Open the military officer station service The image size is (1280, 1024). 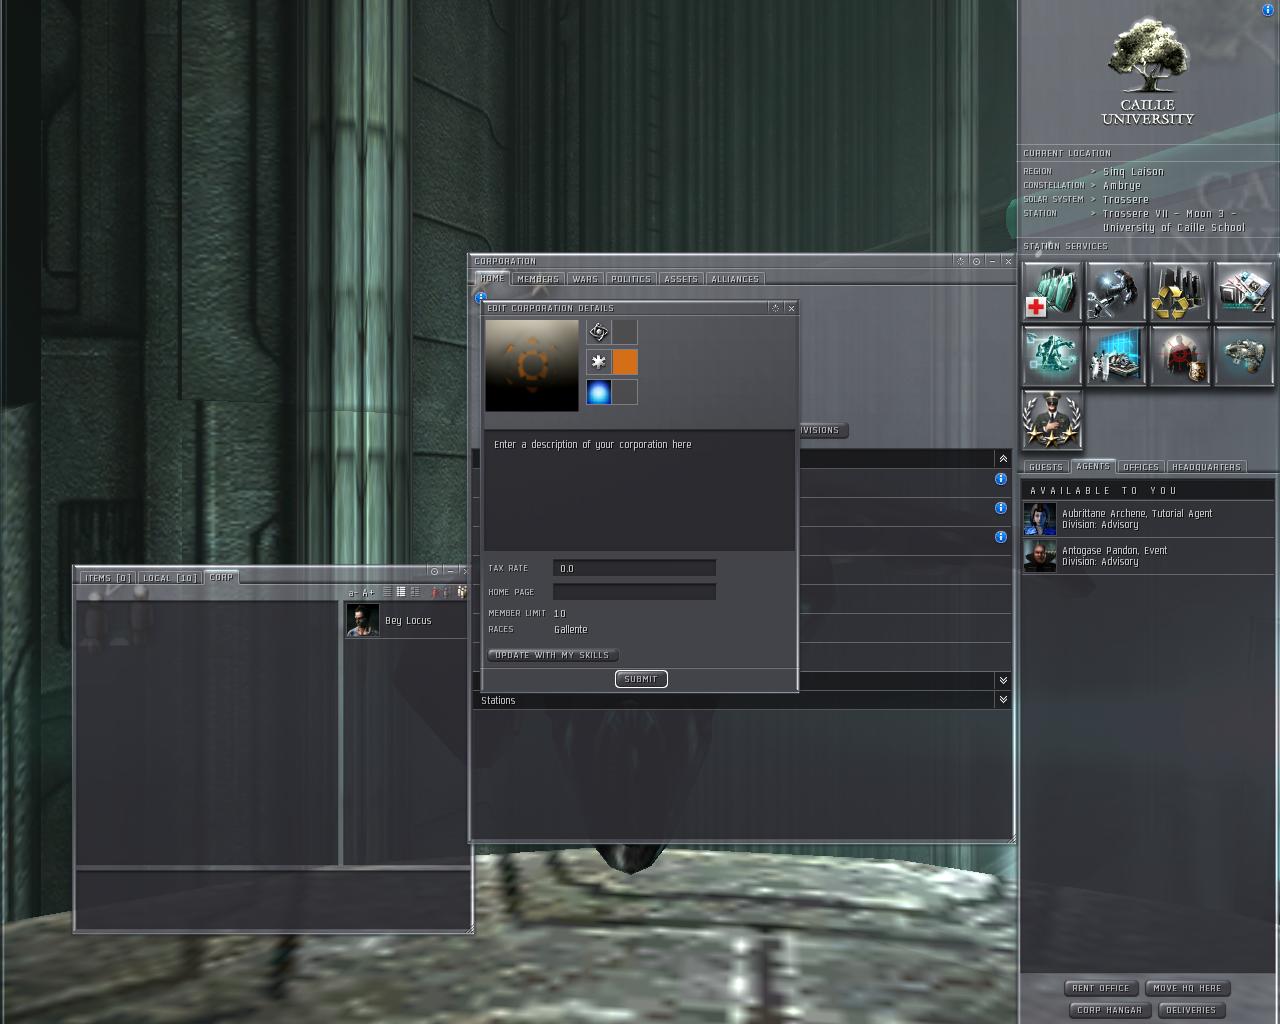pyautogui.click(x=1052, y=420)
